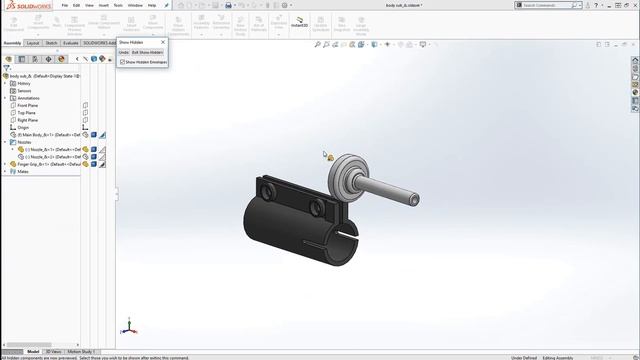640x360 pixels.
Task: Click the tree filter funnel icon
Action: (x=6, y=68)
